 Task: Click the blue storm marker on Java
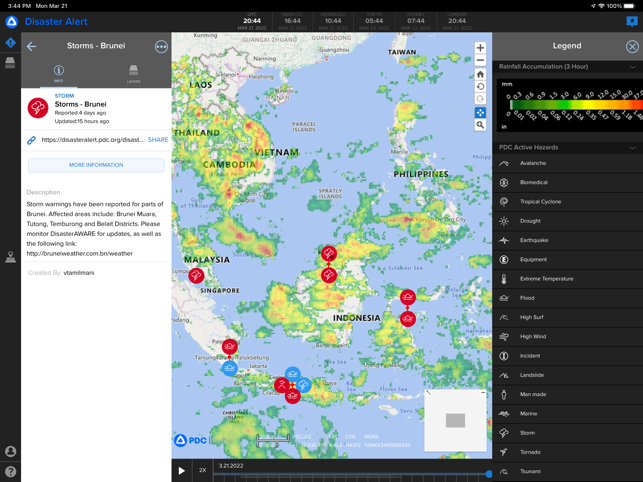click(x=303, y=385)
